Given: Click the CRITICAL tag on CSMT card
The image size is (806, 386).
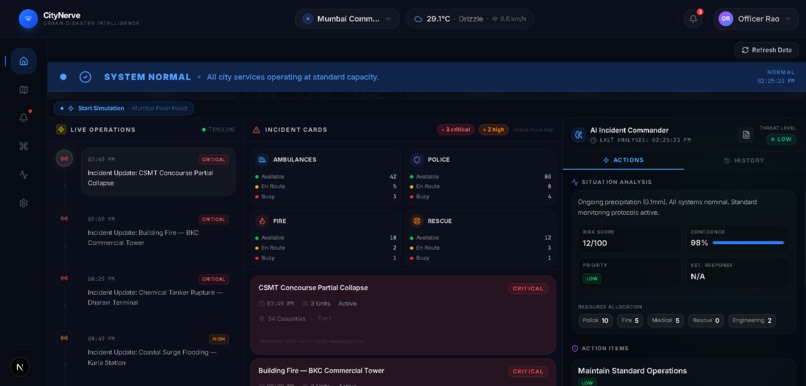Looking at the screenshot, I should 528,289.
